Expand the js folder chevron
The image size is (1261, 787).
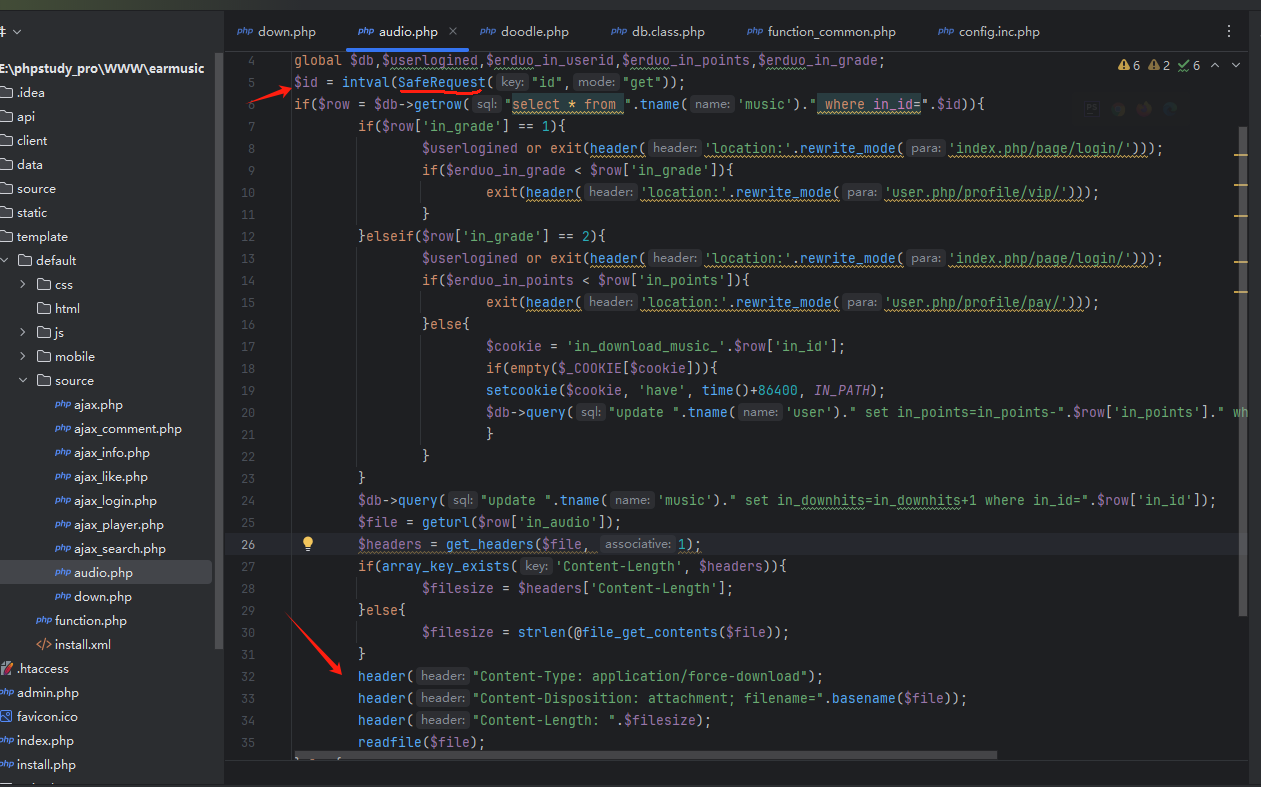pos(24,332)
